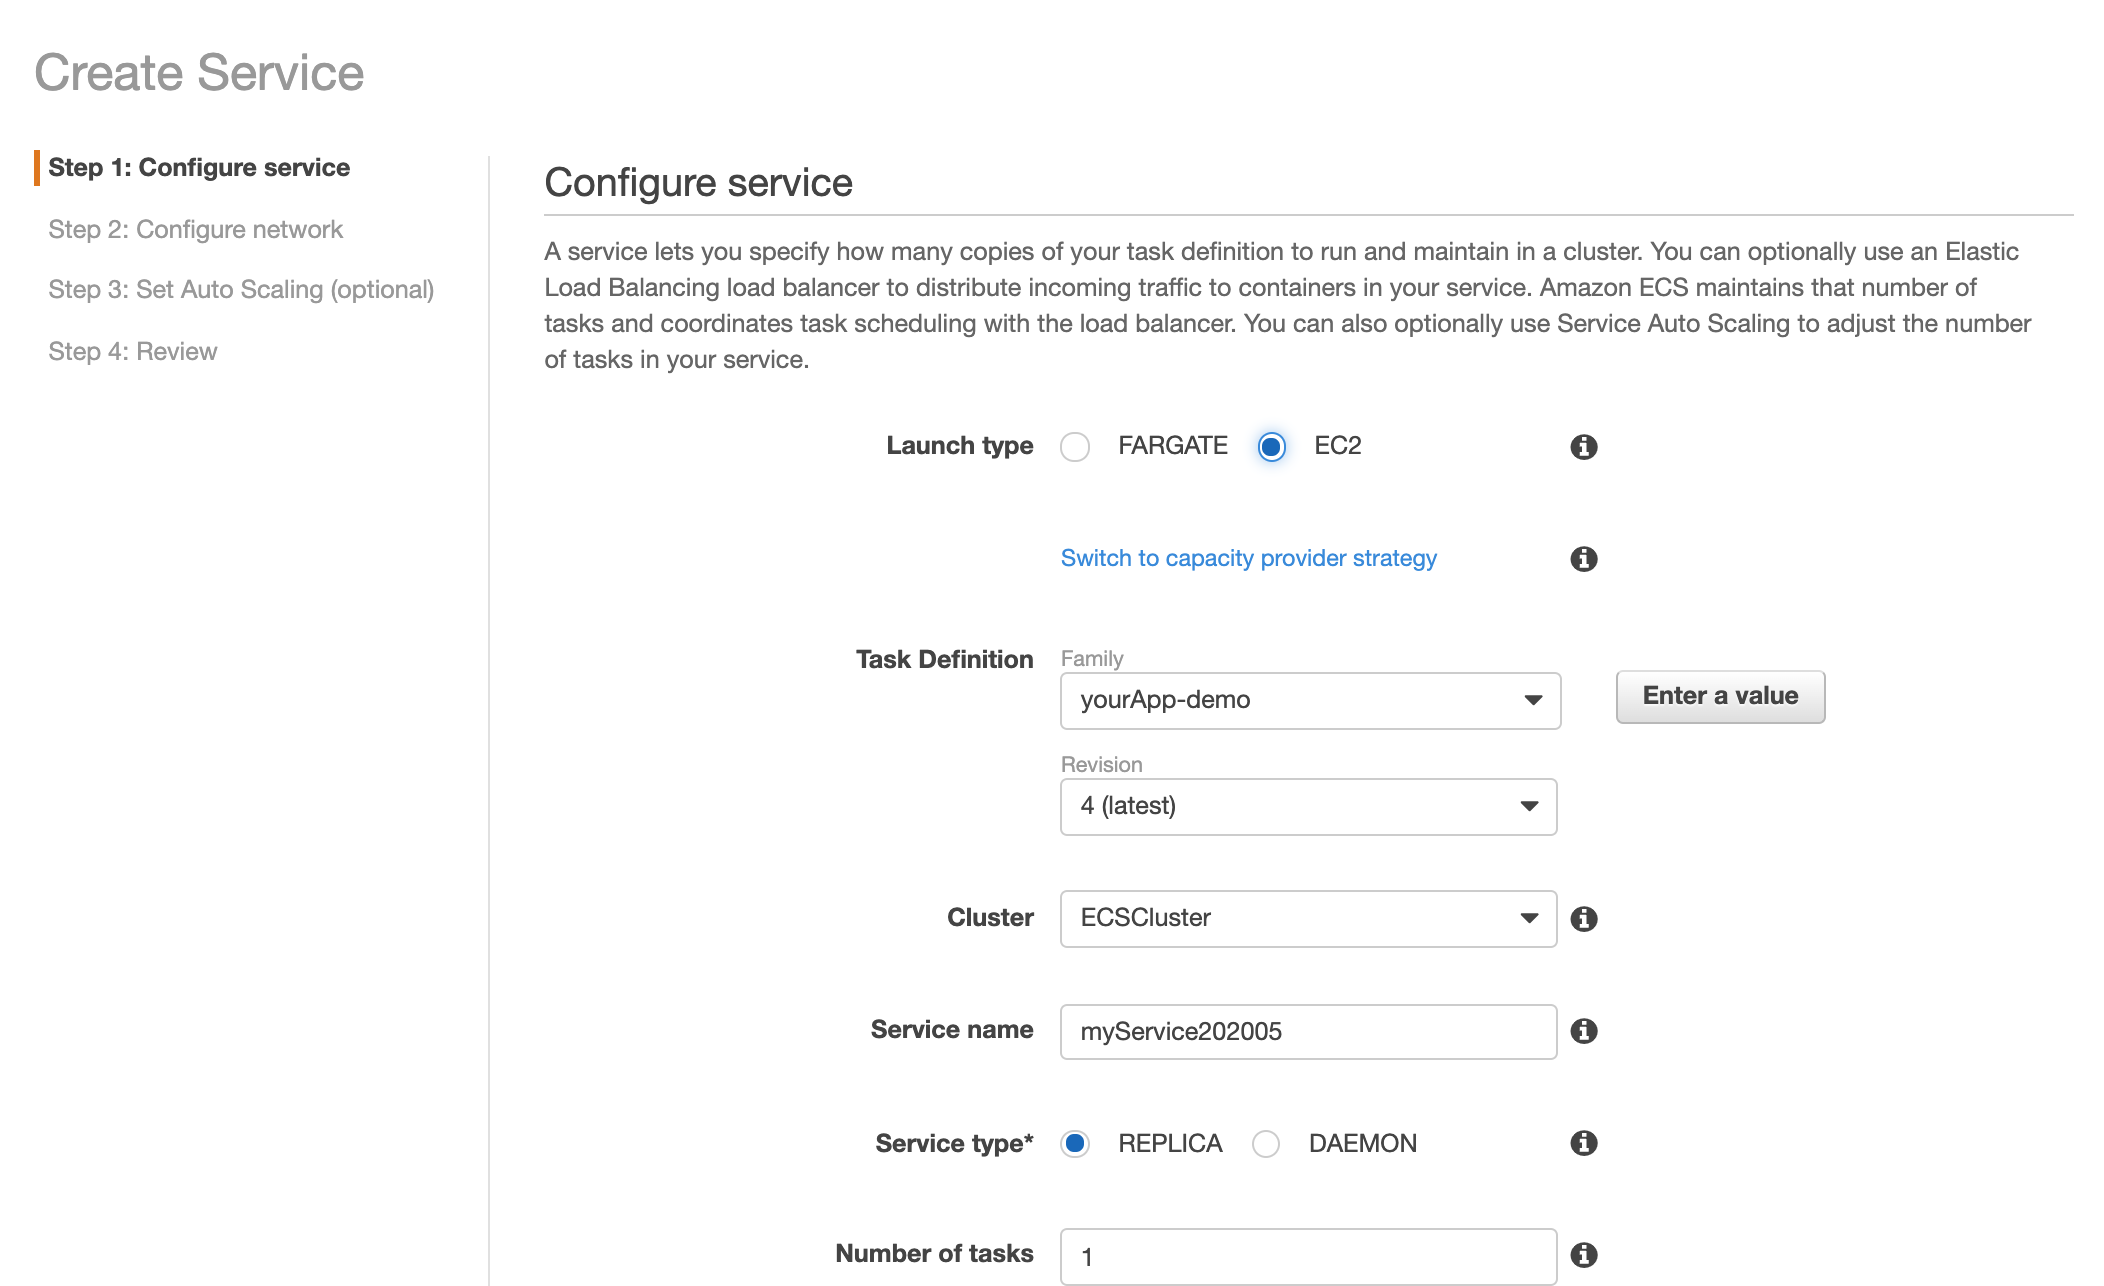Select FARGATE launch type
The image size is (2104, 1286).
coord(1075,447)
